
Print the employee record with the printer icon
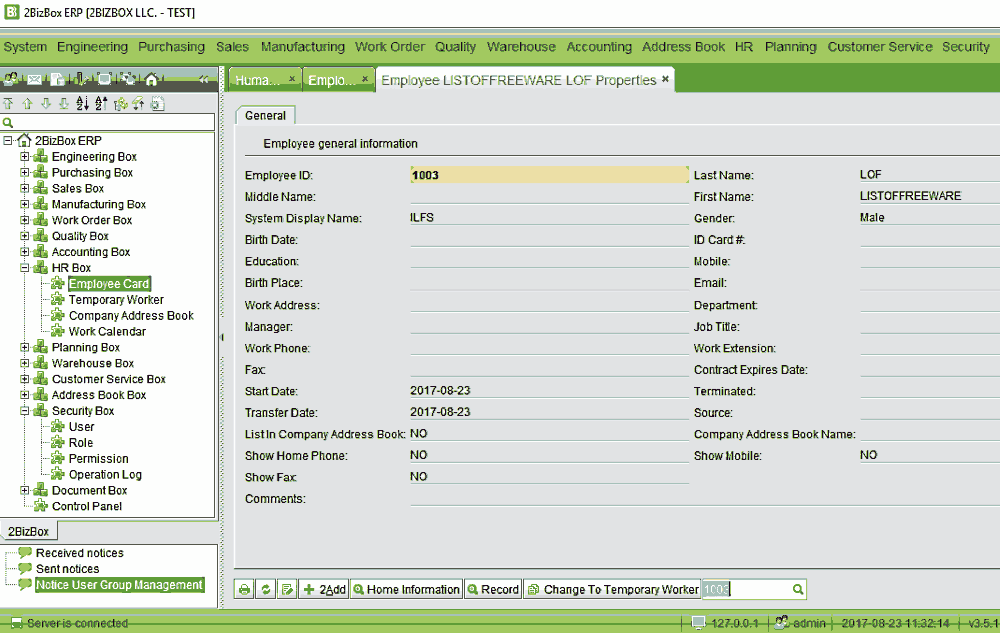point(244,590)
